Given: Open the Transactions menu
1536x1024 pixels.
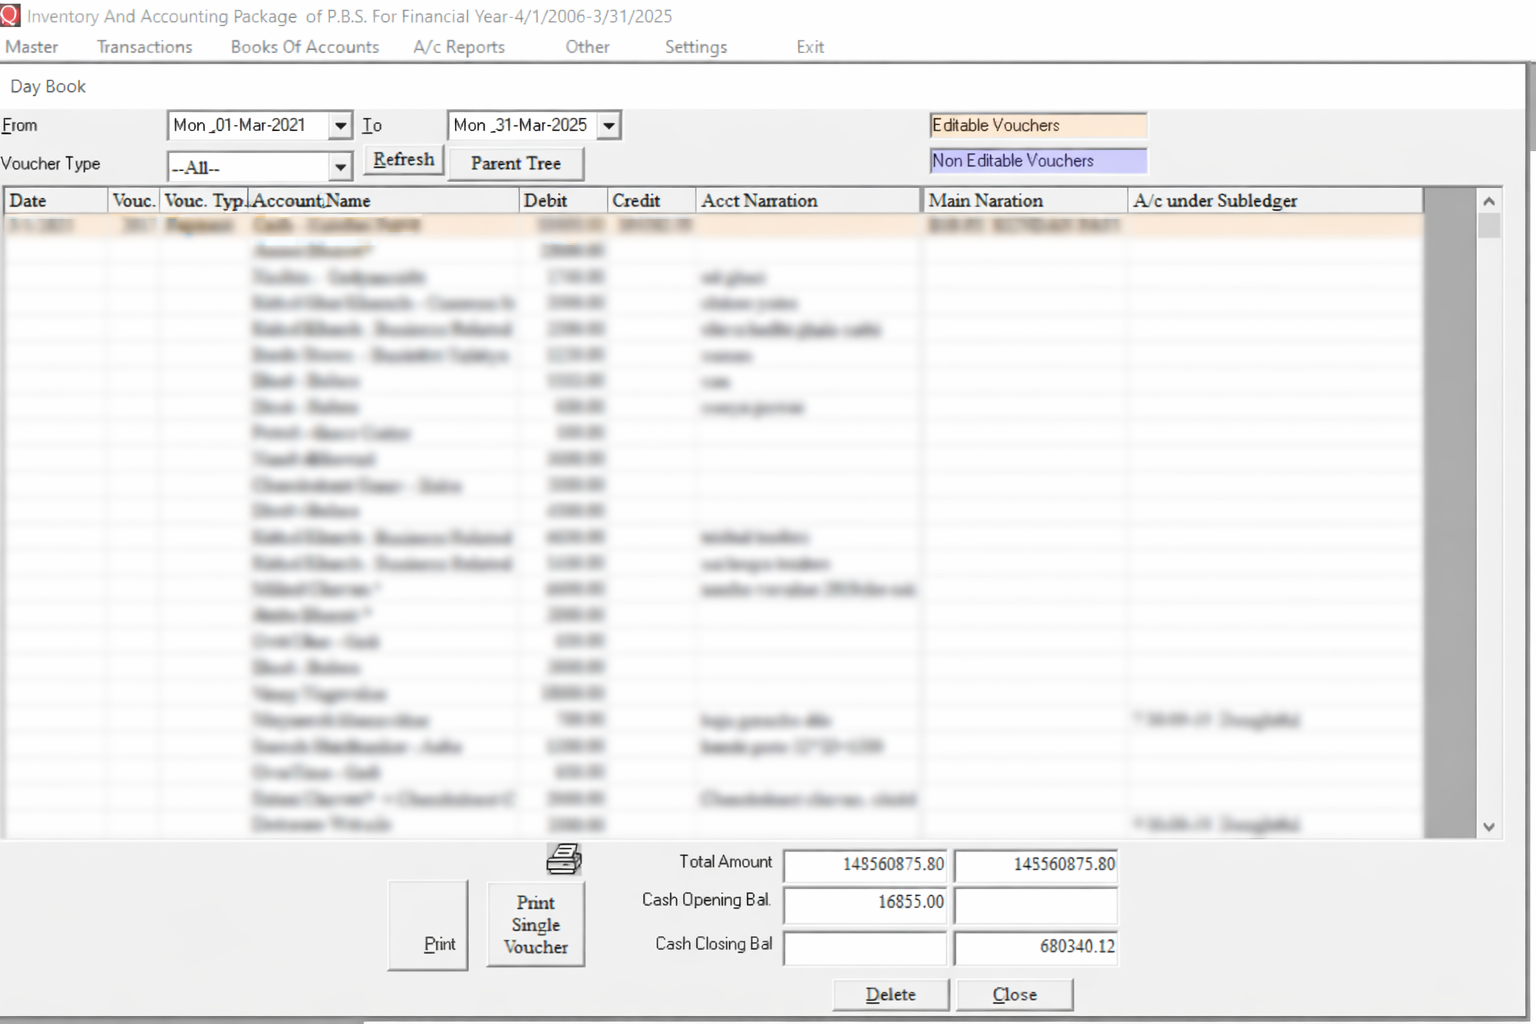Looking at the screenshot, I should [x=144, y=47].
